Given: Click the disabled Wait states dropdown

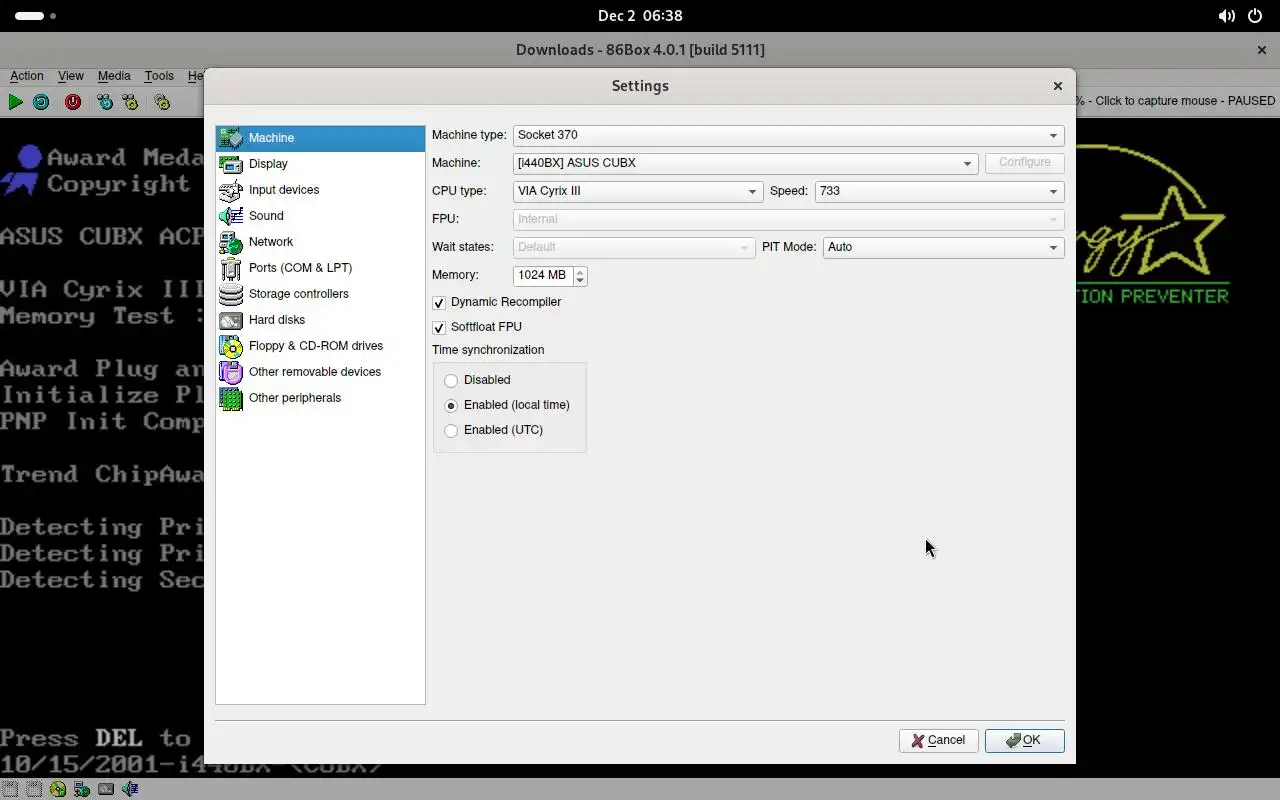Looking at the screenshot, I should point(634,247).
